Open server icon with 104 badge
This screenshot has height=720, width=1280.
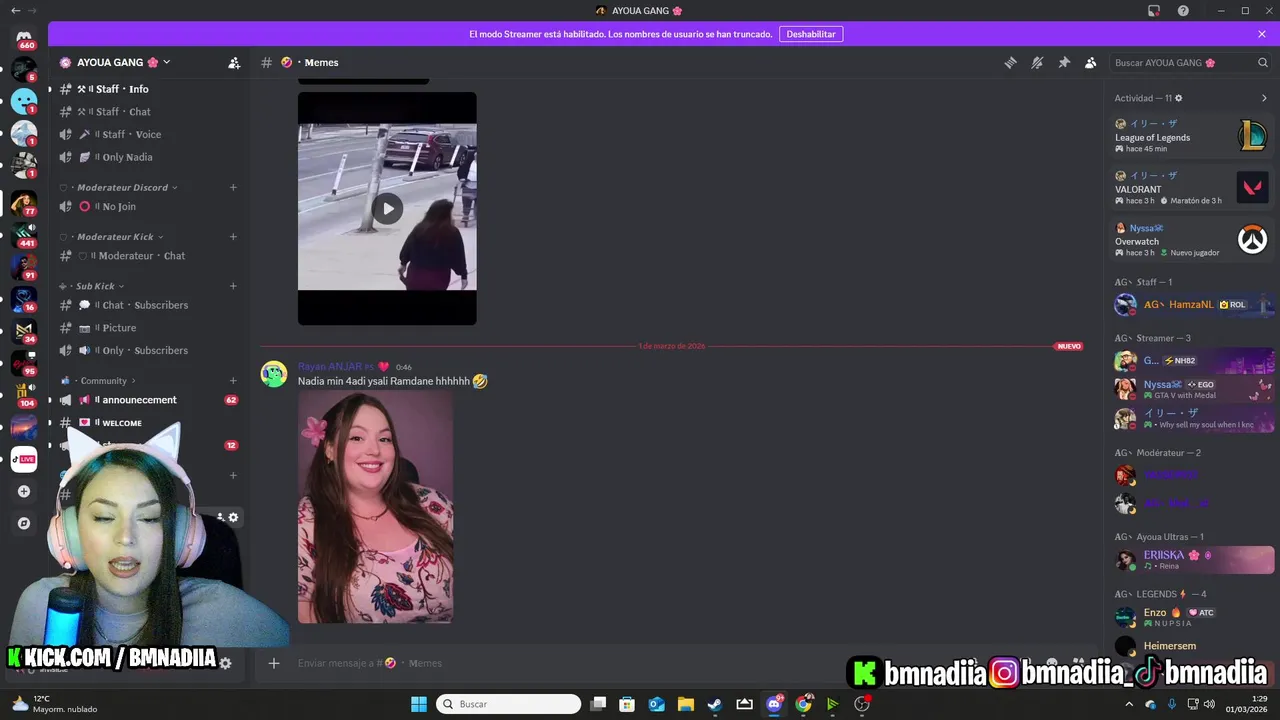click(24, 395)
